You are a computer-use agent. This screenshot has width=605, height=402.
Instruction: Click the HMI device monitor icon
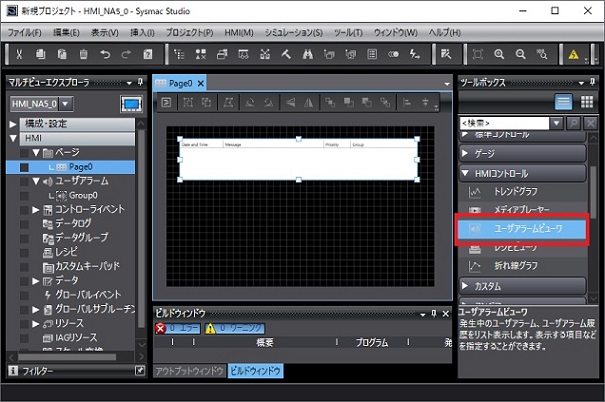(x=132, y=104)
